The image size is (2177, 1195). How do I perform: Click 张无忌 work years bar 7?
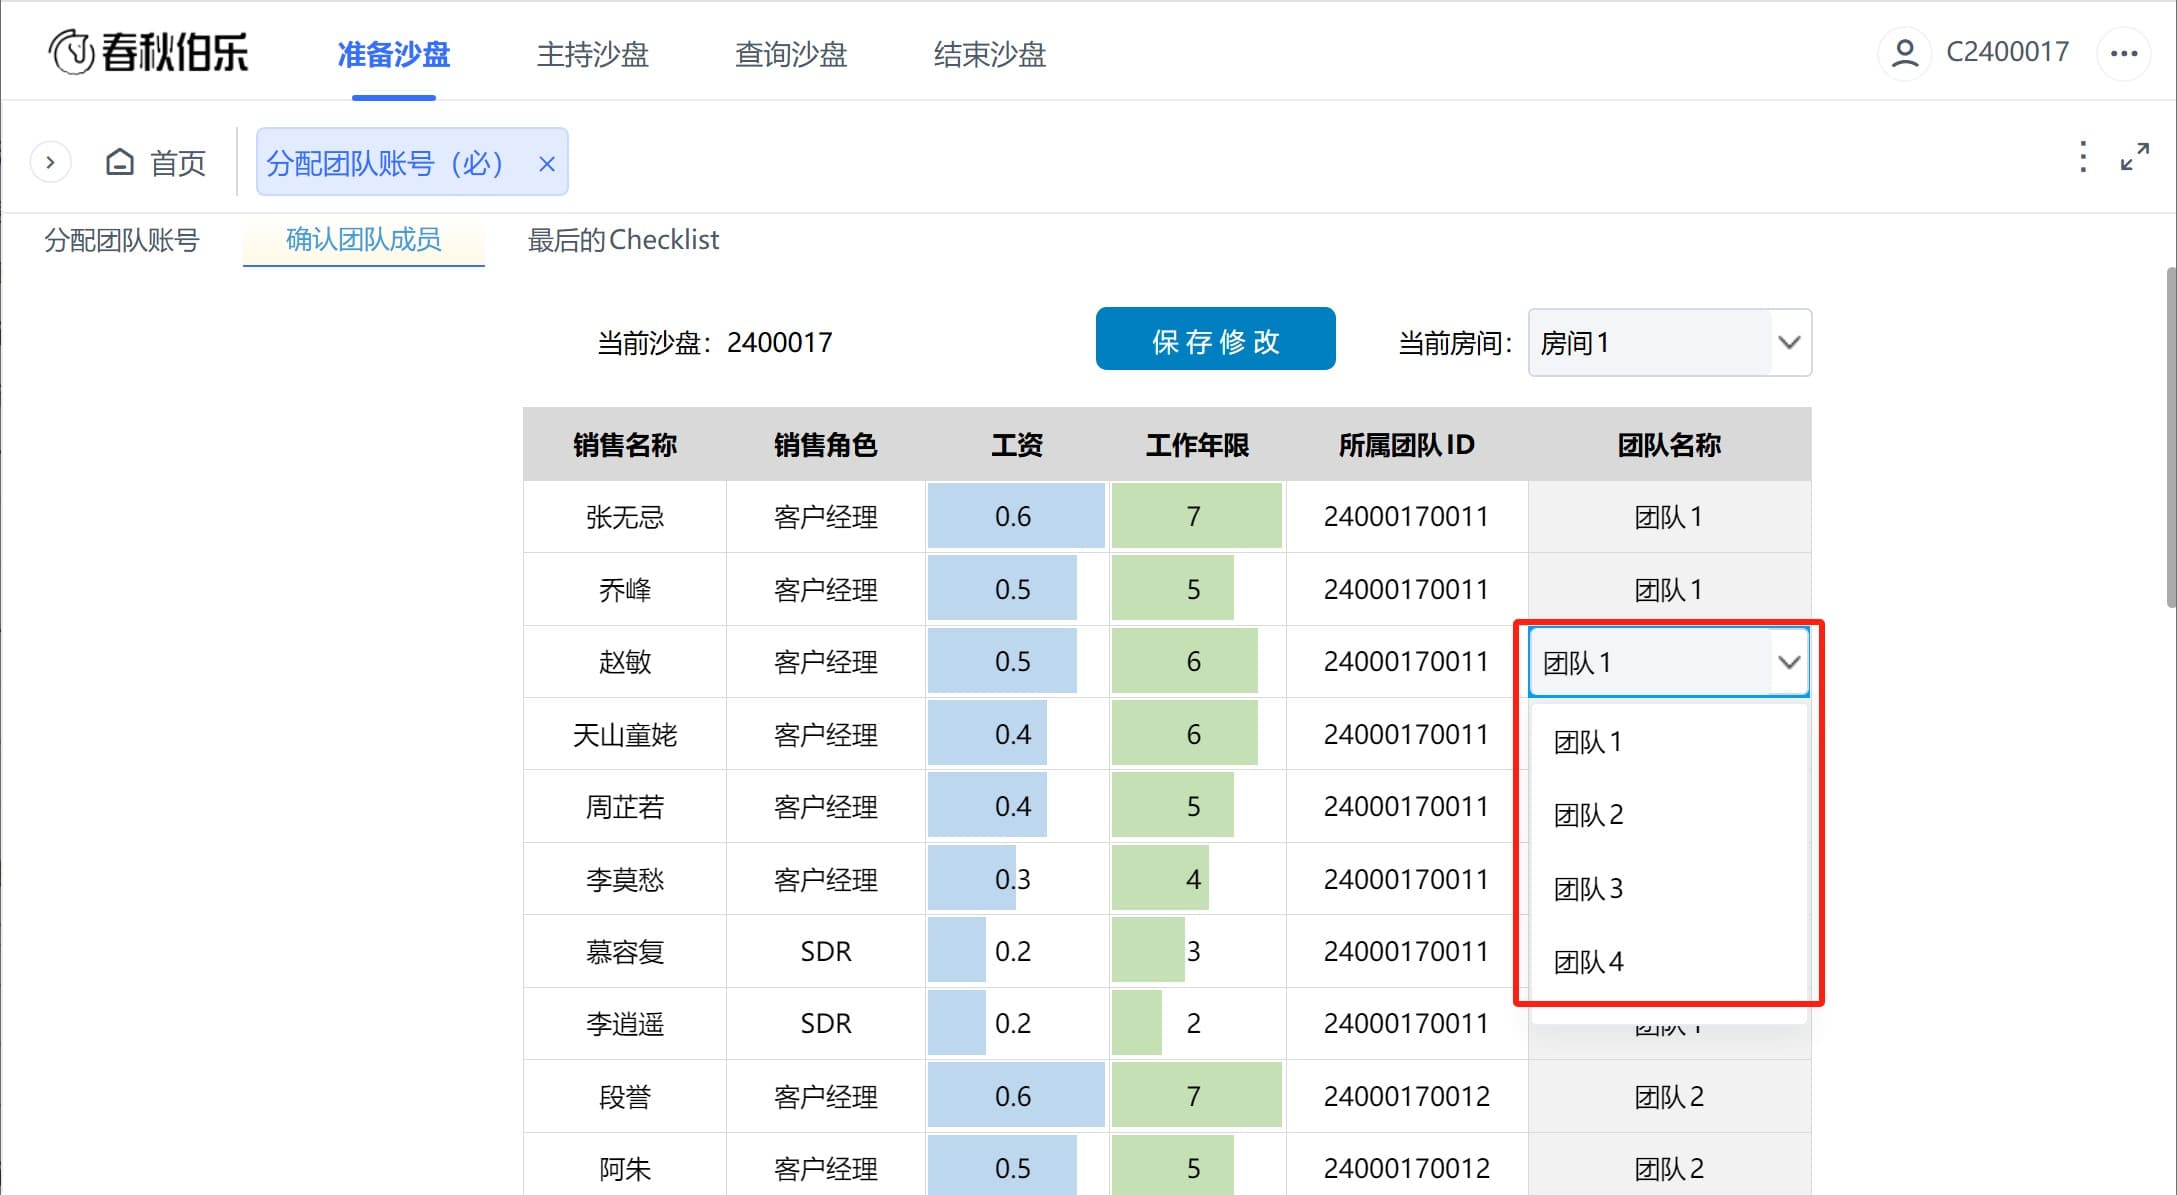coord(1196,516)
